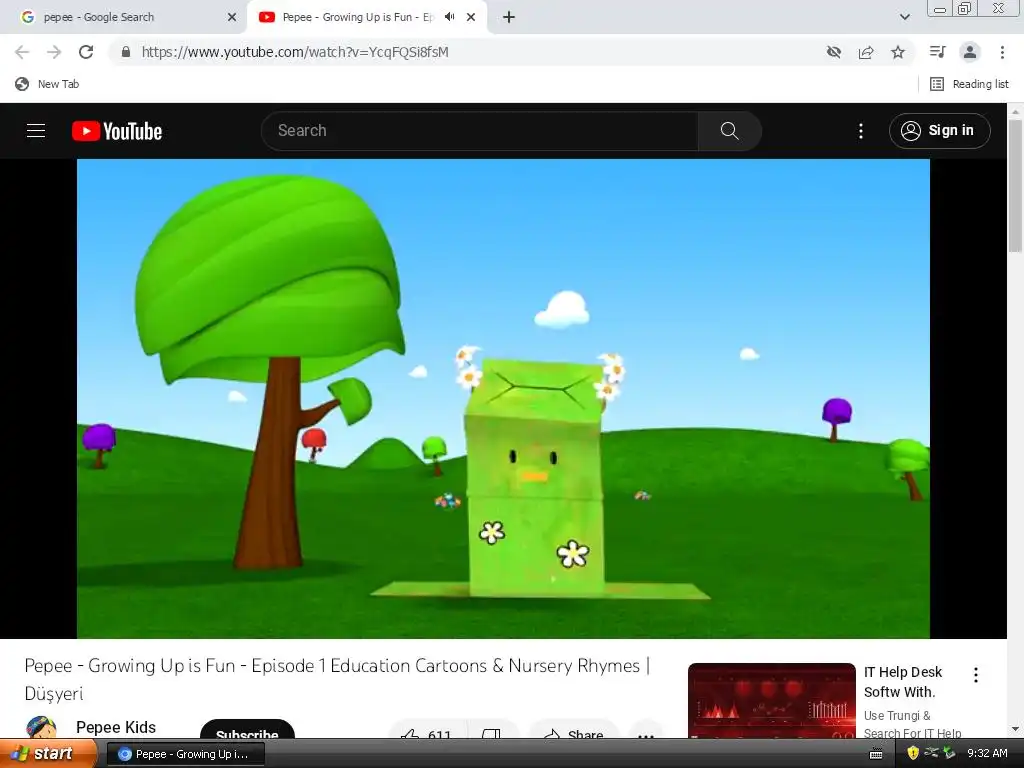Open the Pepee Kids channel name
This screenshot has width=1024, height=768.
tap(116, 727)
